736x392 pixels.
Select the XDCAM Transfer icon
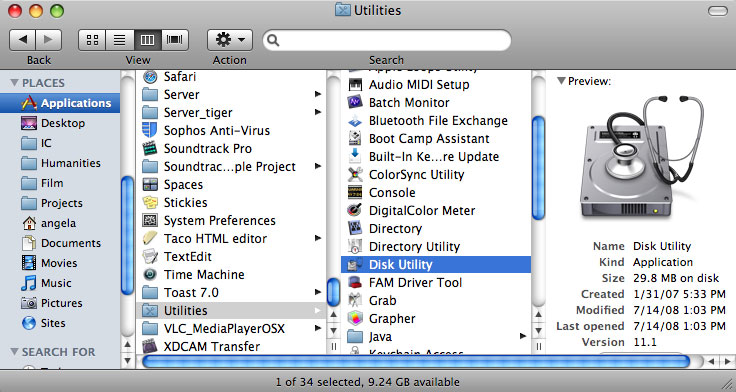pos(150,346)
